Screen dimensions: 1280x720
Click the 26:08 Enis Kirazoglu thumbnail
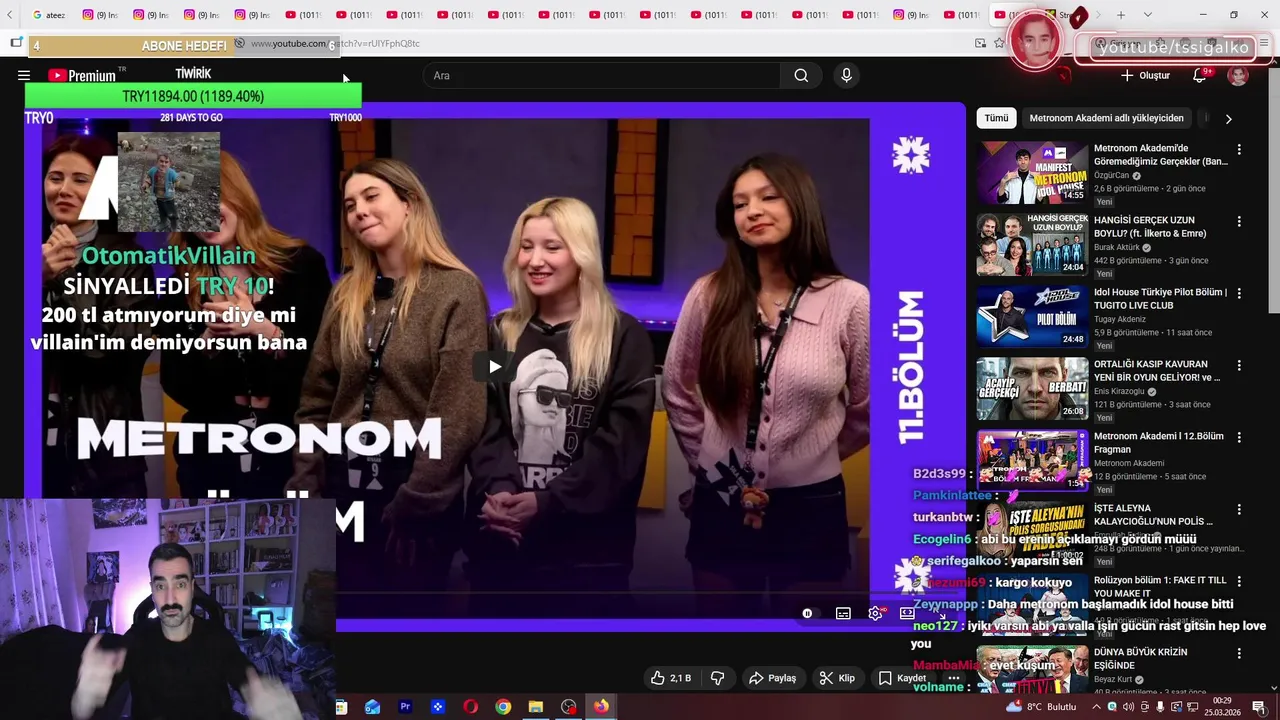pos(1032,389)
